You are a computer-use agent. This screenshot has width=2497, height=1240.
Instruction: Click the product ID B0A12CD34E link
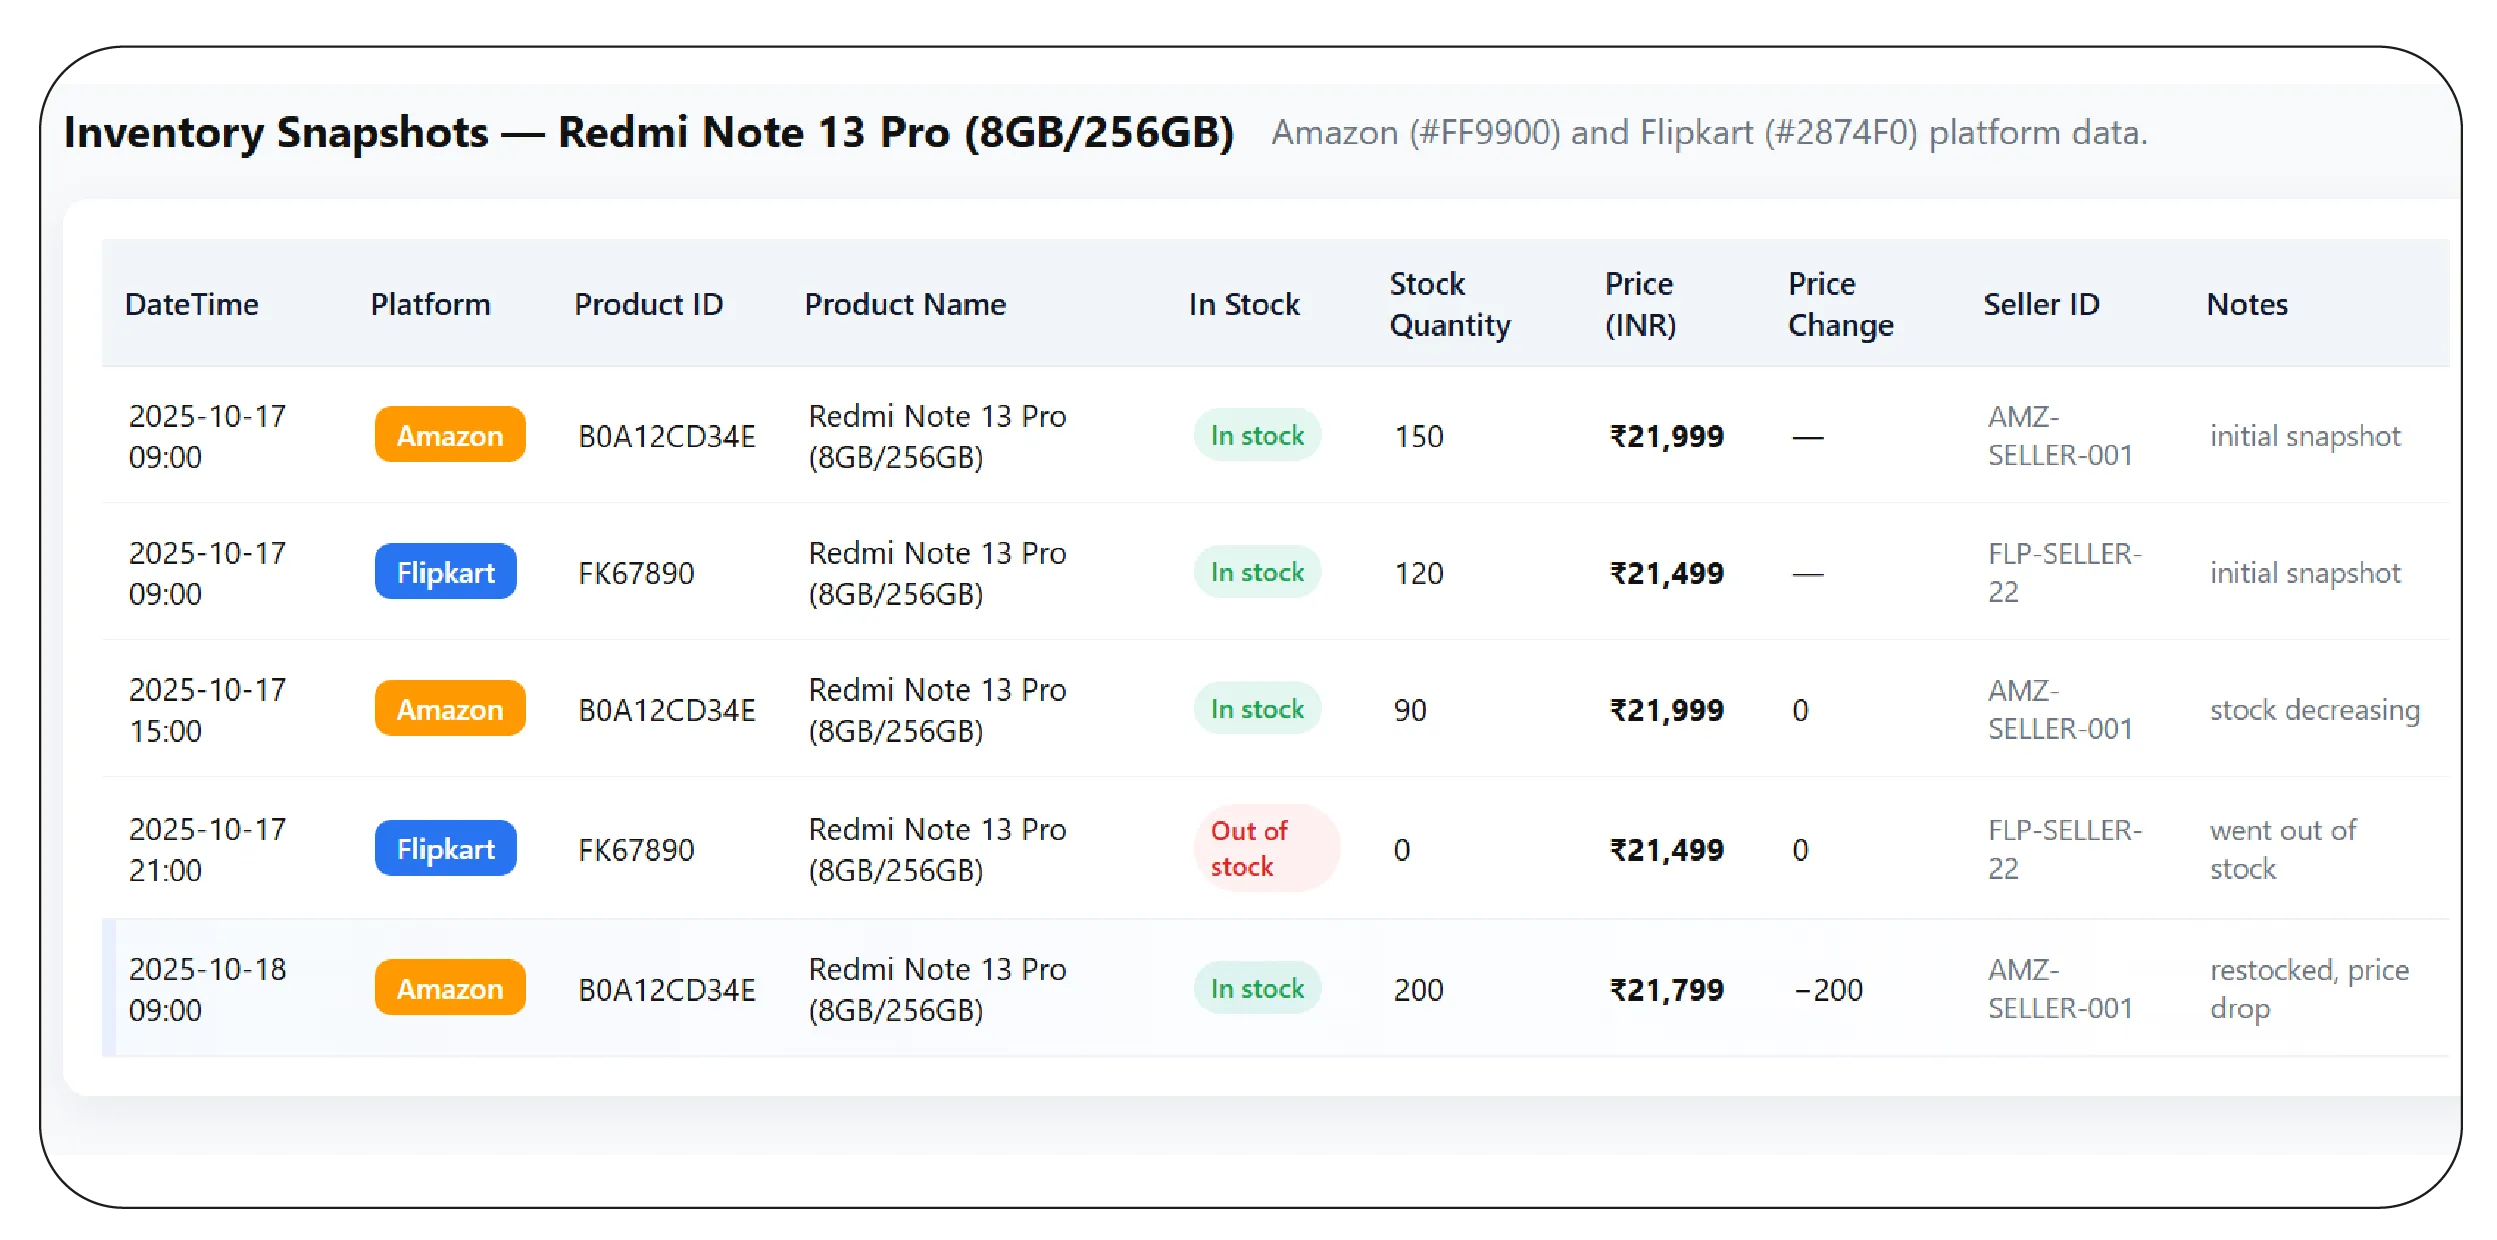[665, 435]
